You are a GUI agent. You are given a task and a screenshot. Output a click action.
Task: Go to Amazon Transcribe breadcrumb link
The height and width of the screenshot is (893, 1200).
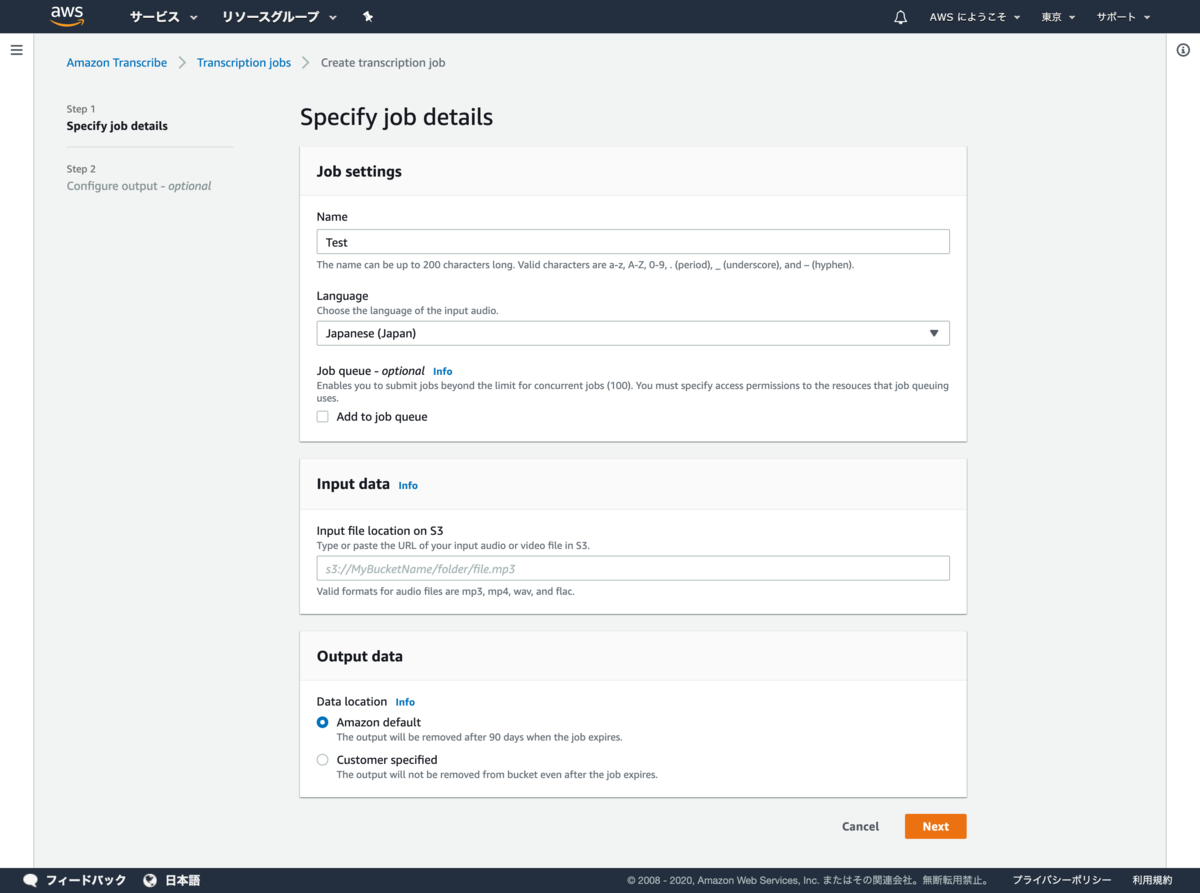coord(117,62)
